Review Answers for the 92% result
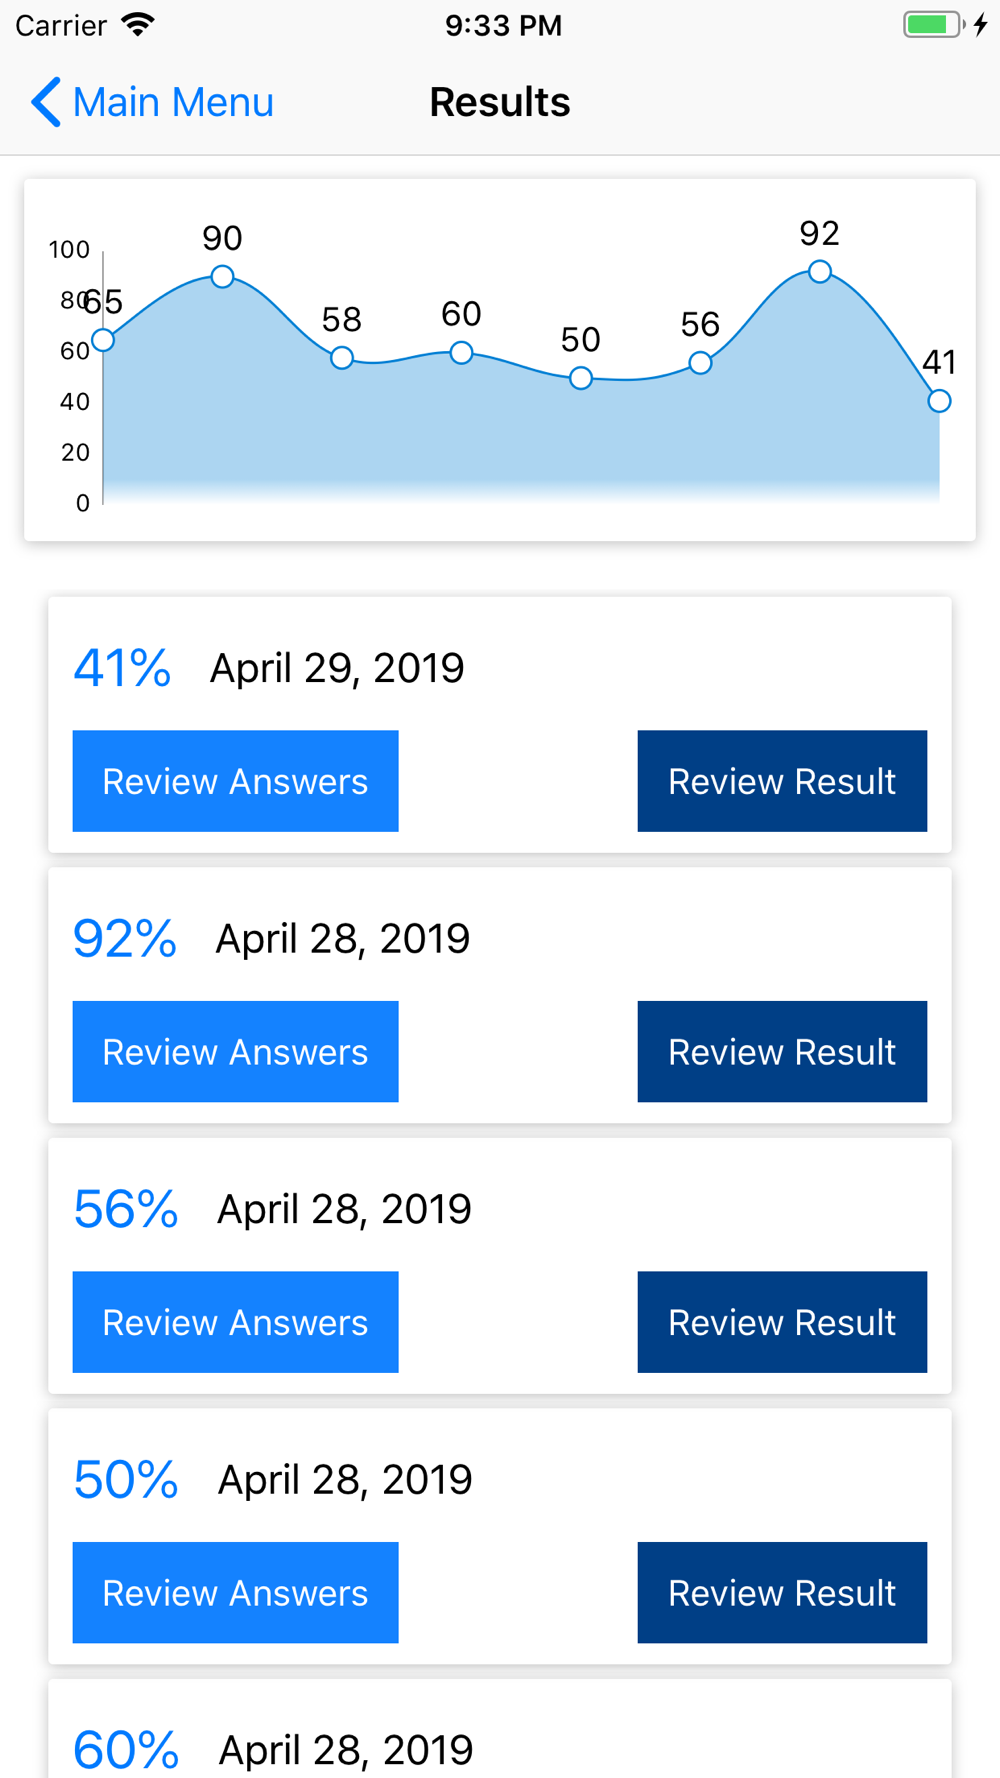This screenshot has height=1778, width=1000. pyautogui.click(x=235, y=1051)
